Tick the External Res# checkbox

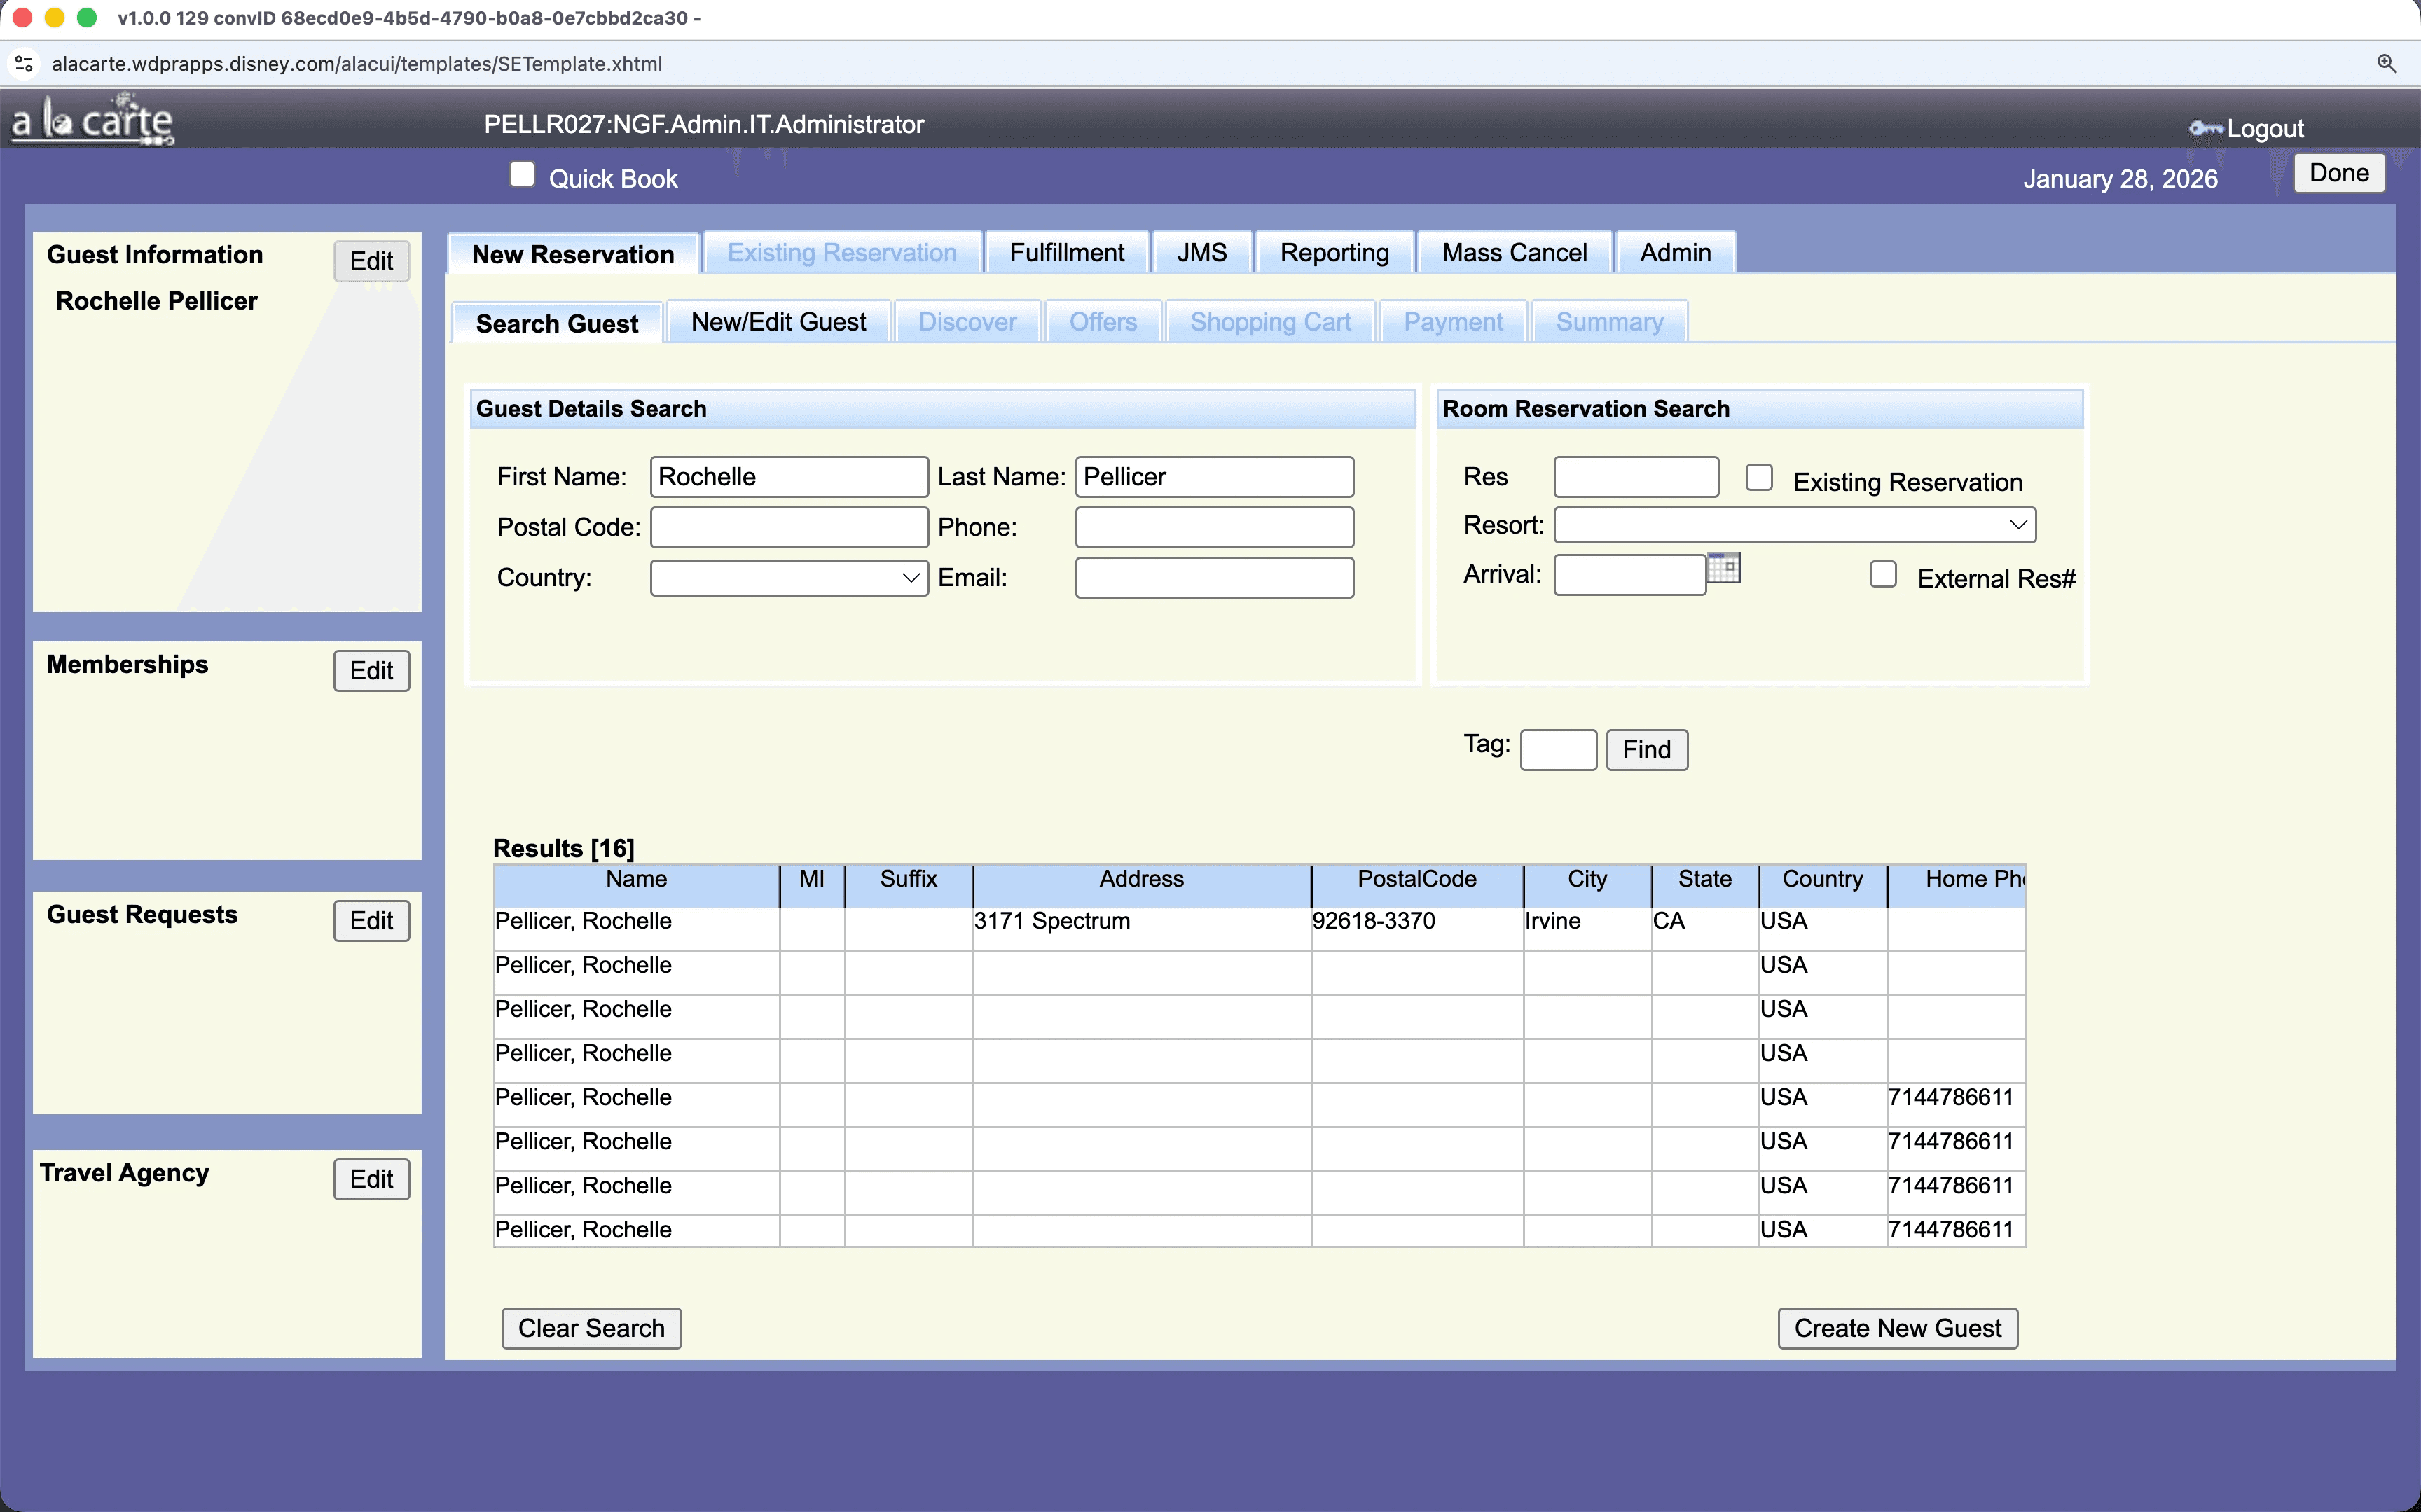coord(1883,575)
